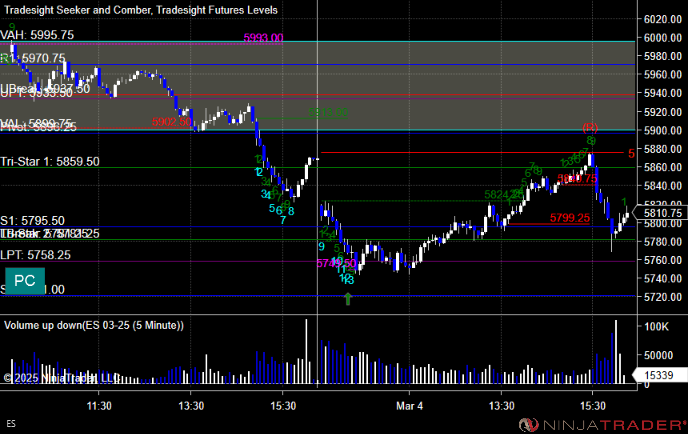Image resolution: width=688 pixels, height=434 pixels.
Task: Click the 100K volume axis label
Action: [x=656, y=327]
